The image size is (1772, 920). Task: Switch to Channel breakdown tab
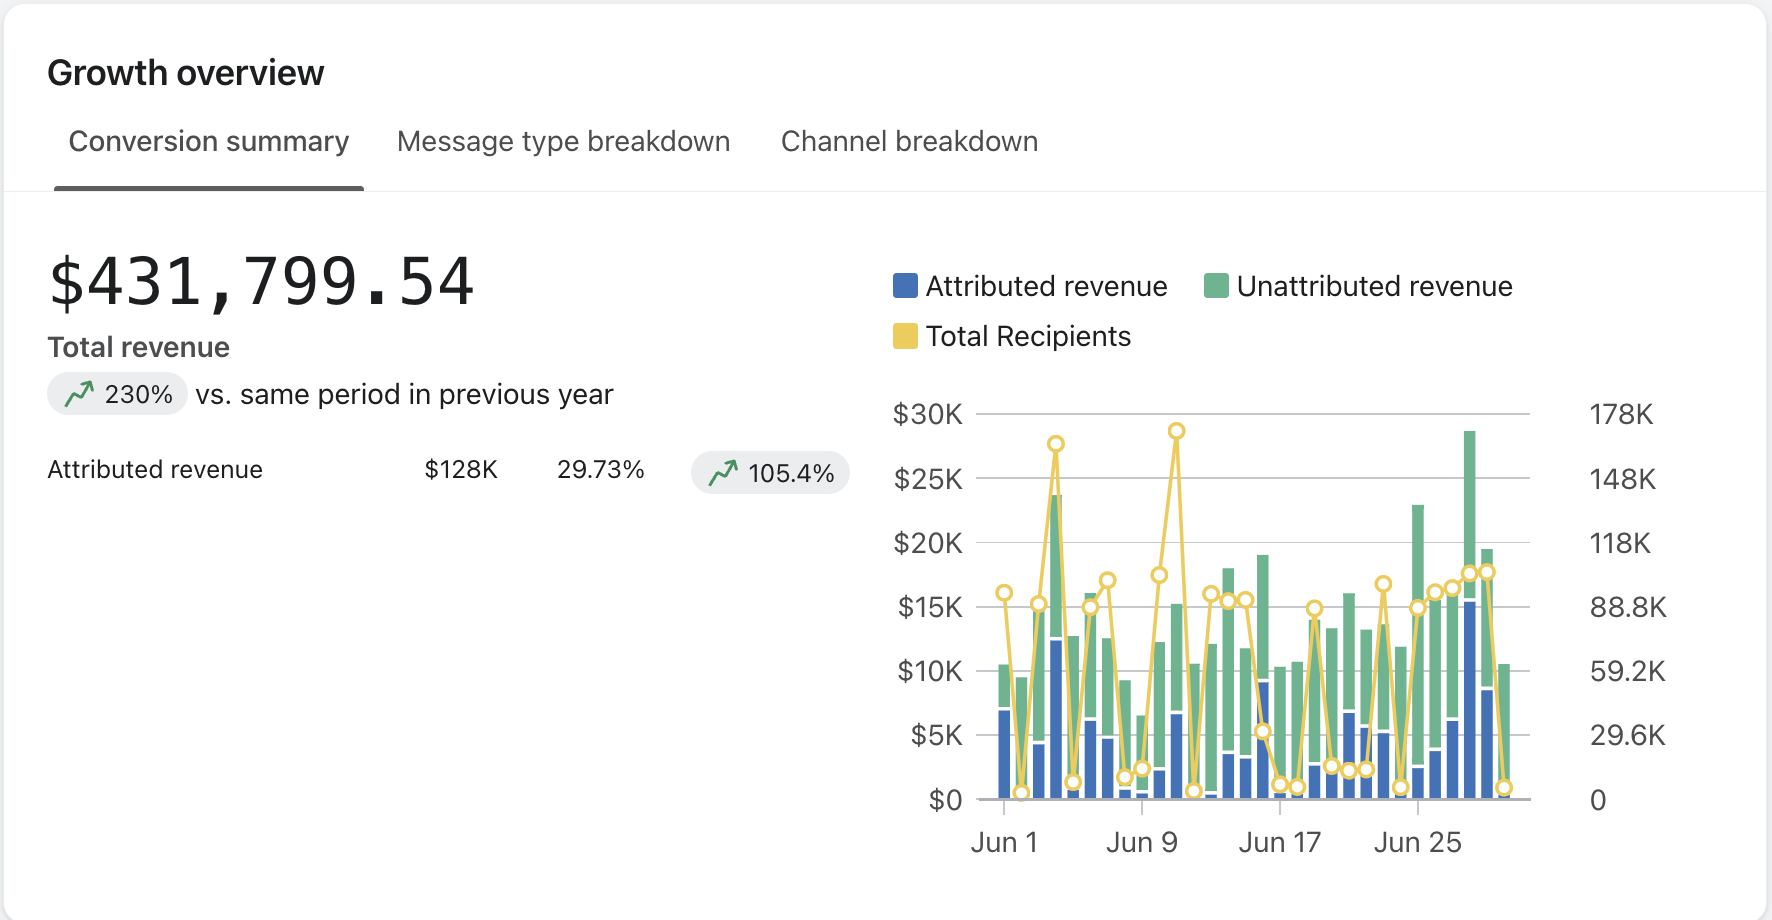pyautogui.click(x=909, y=142)
